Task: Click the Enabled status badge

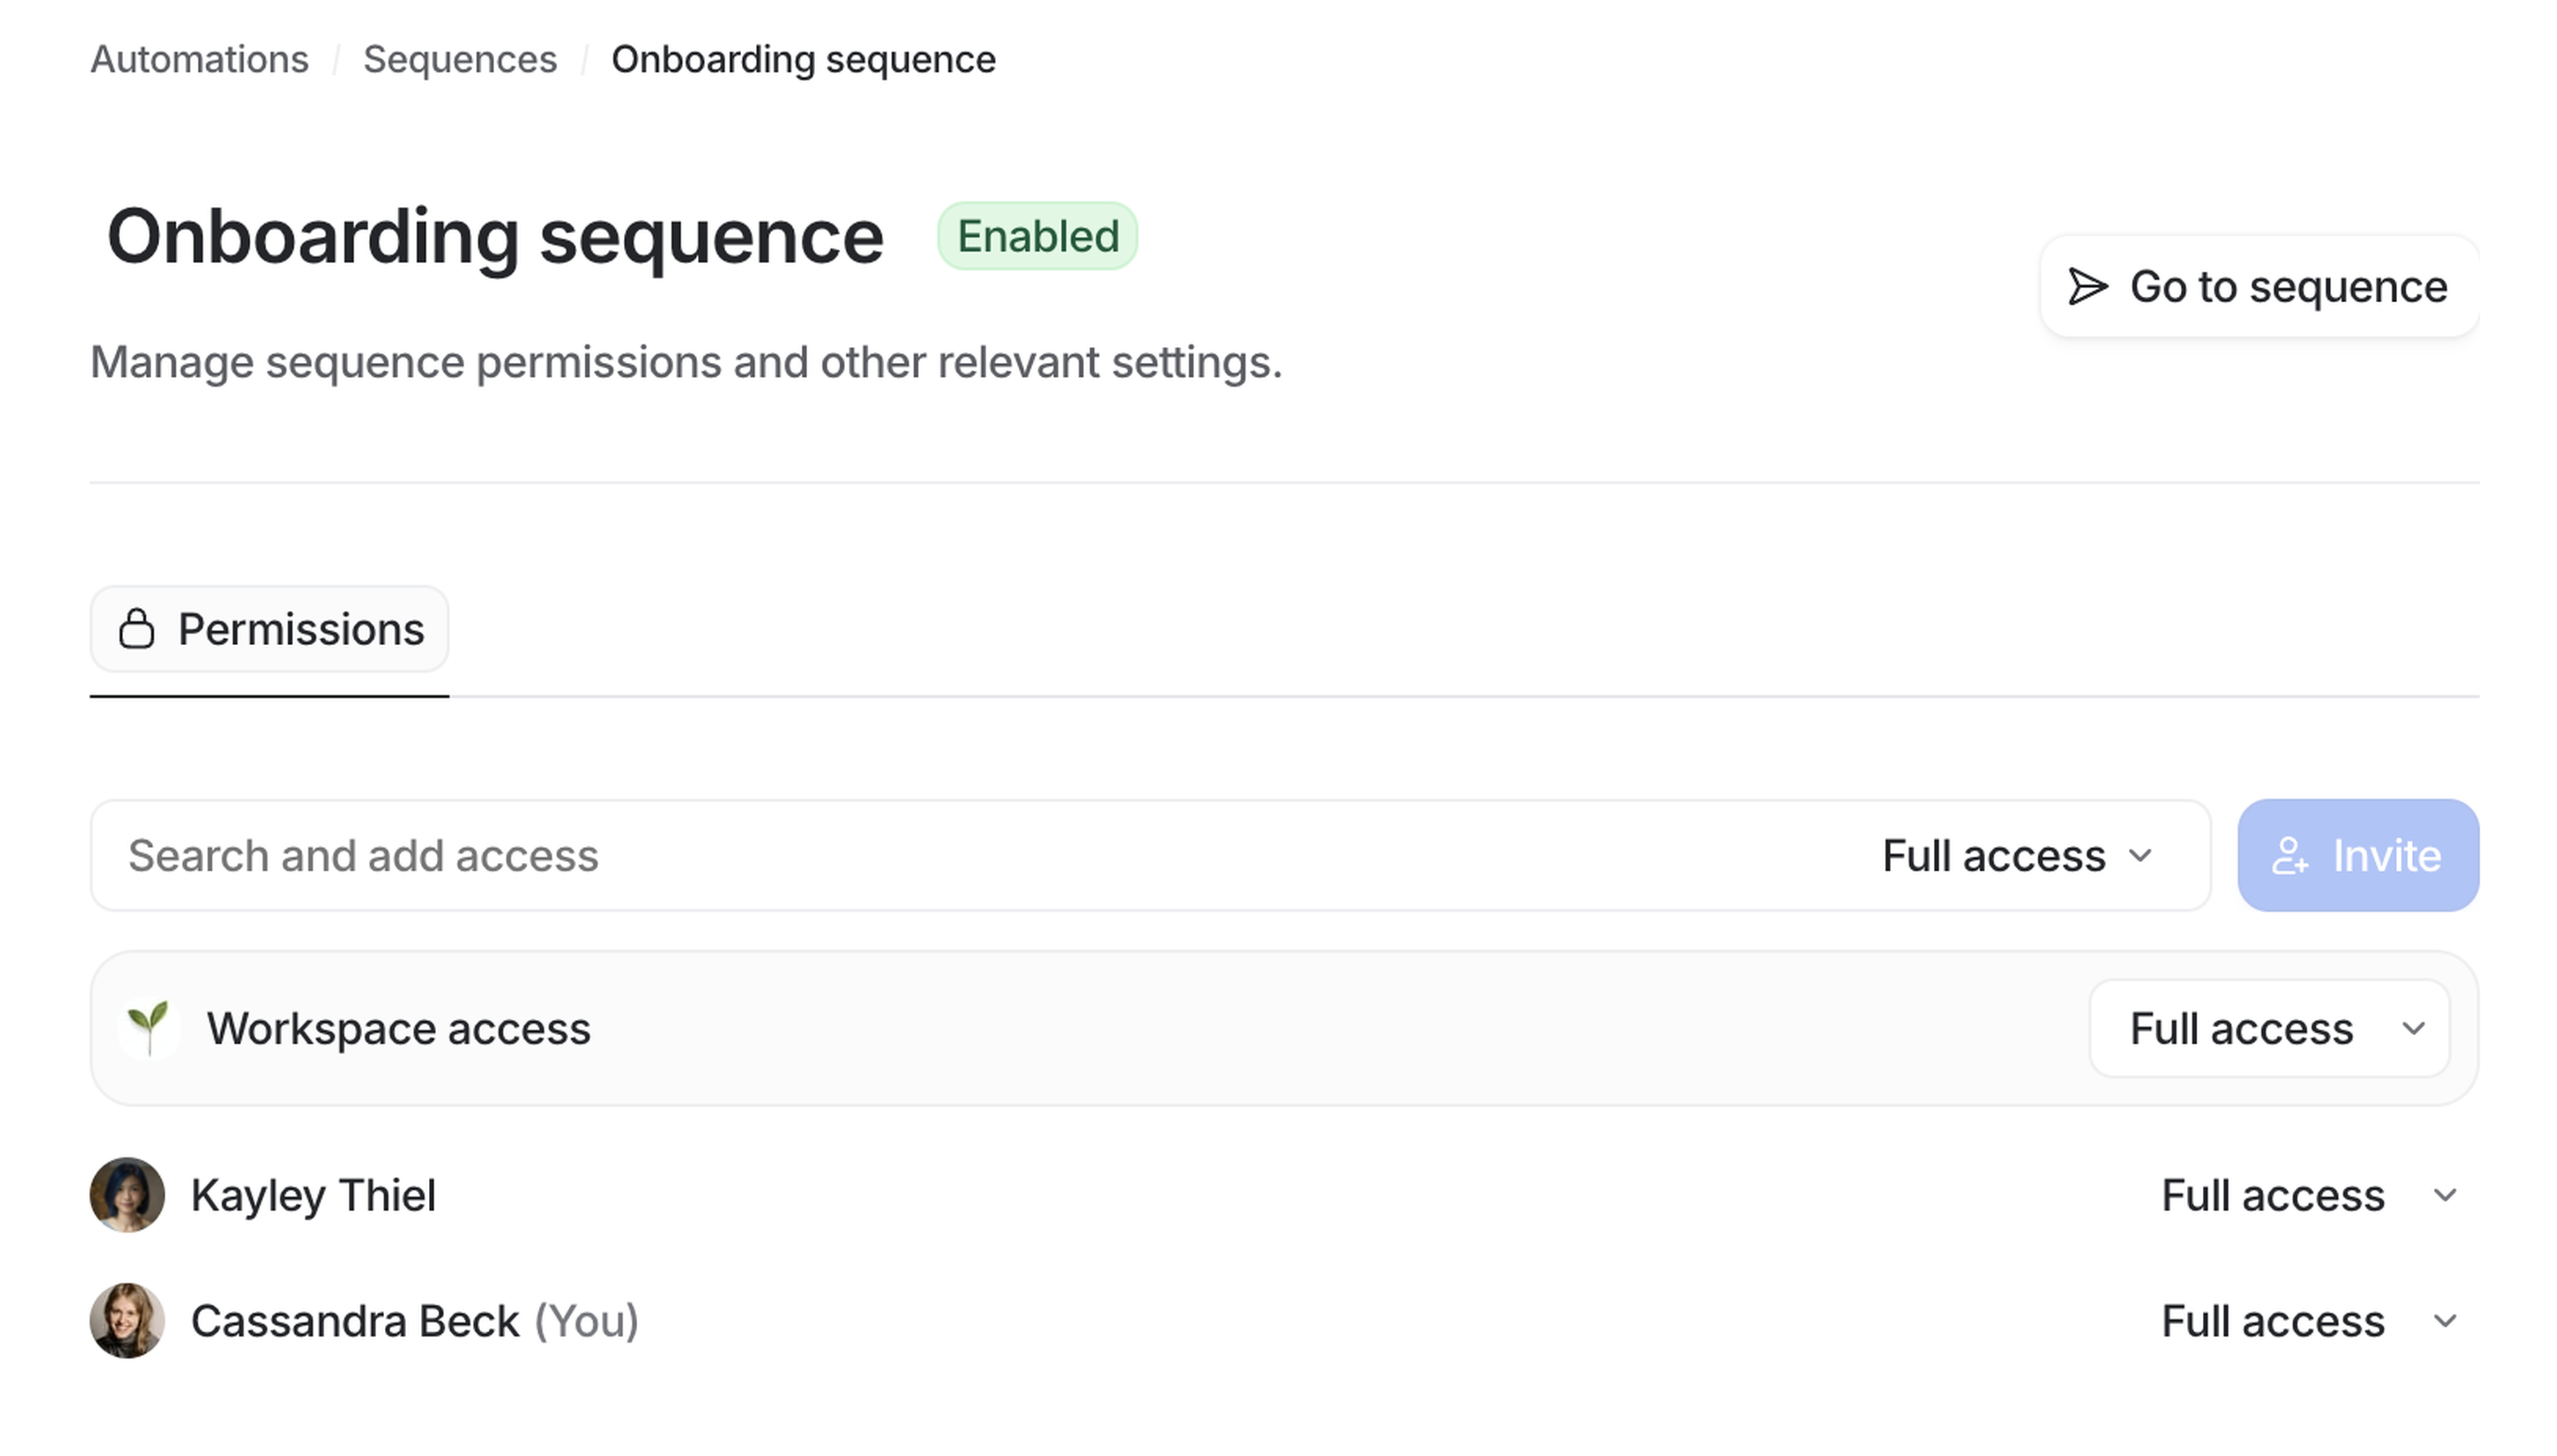Action: pos(1037,237)
